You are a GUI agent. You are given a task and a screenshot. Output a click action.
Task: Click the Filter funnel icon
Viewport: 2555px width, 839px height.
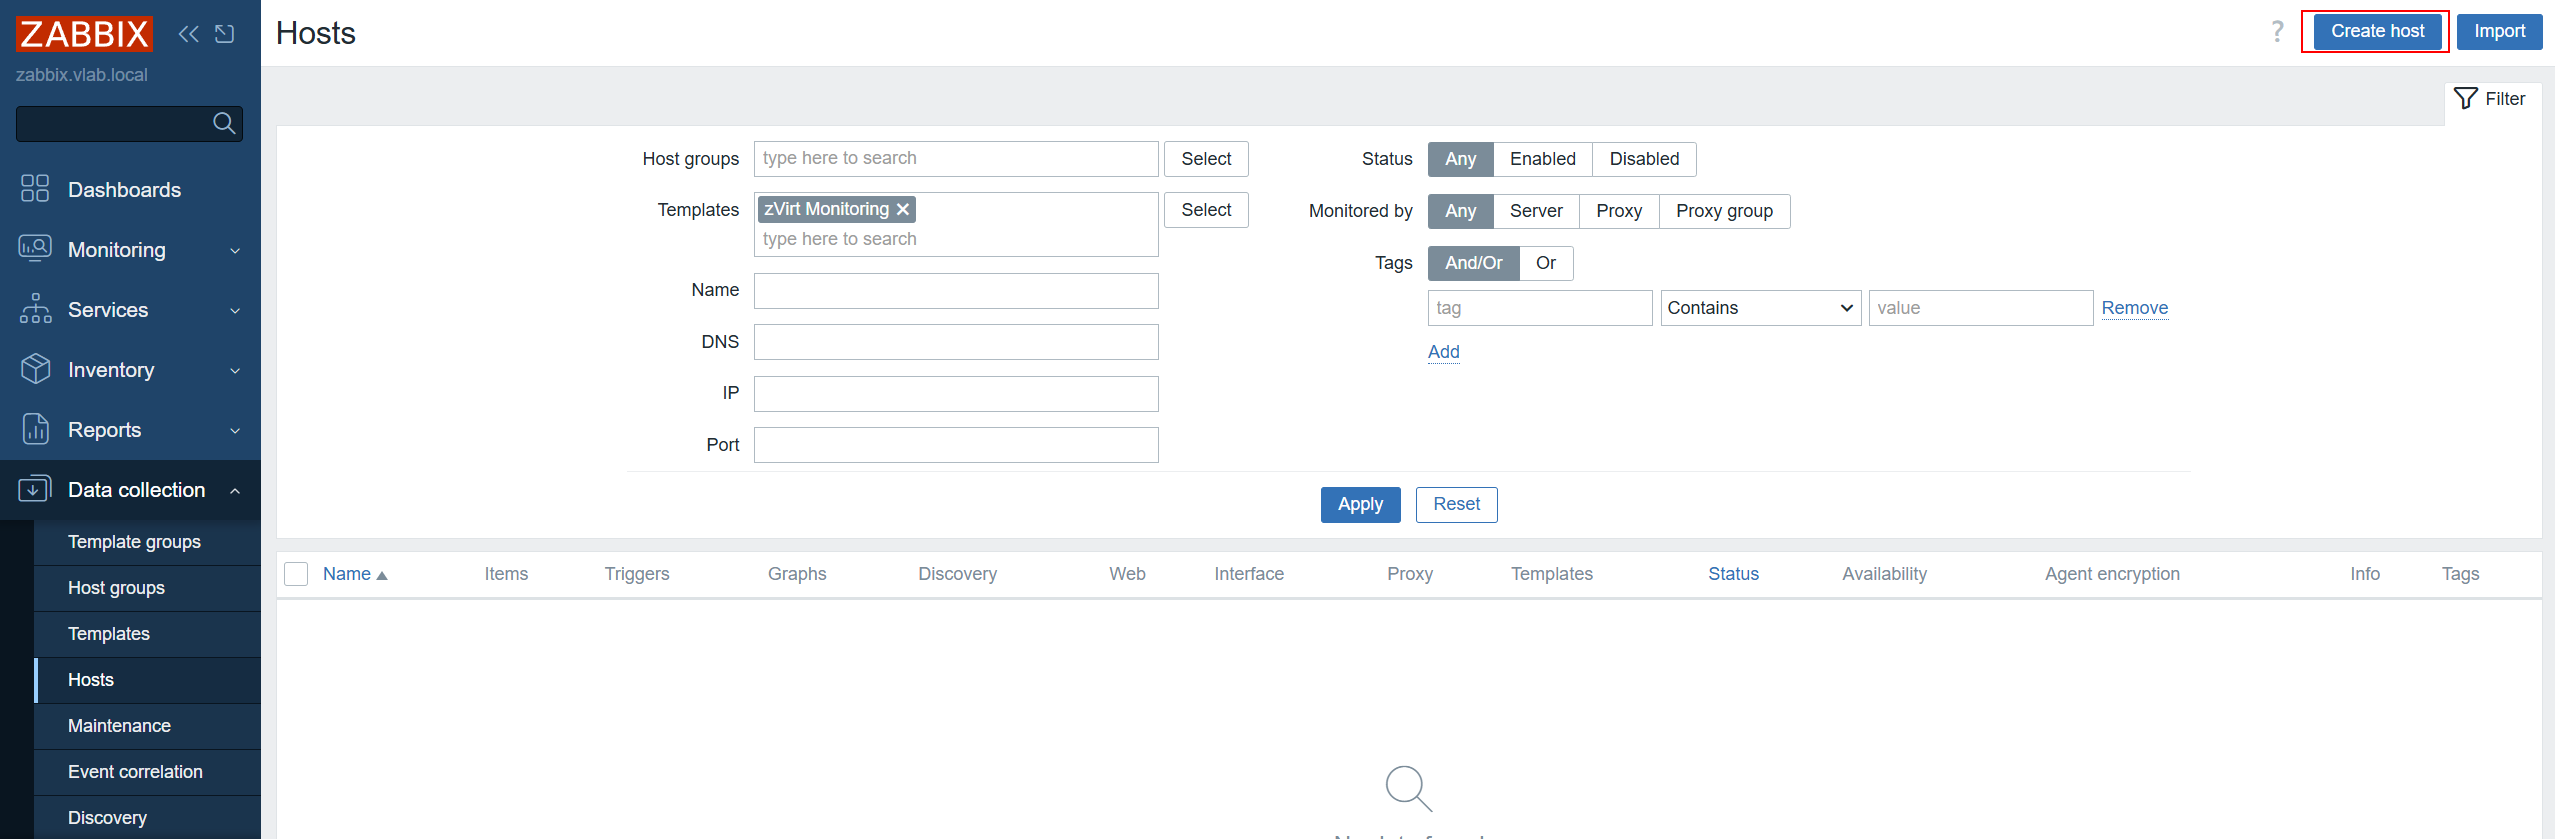click(x=2466, y=98)
